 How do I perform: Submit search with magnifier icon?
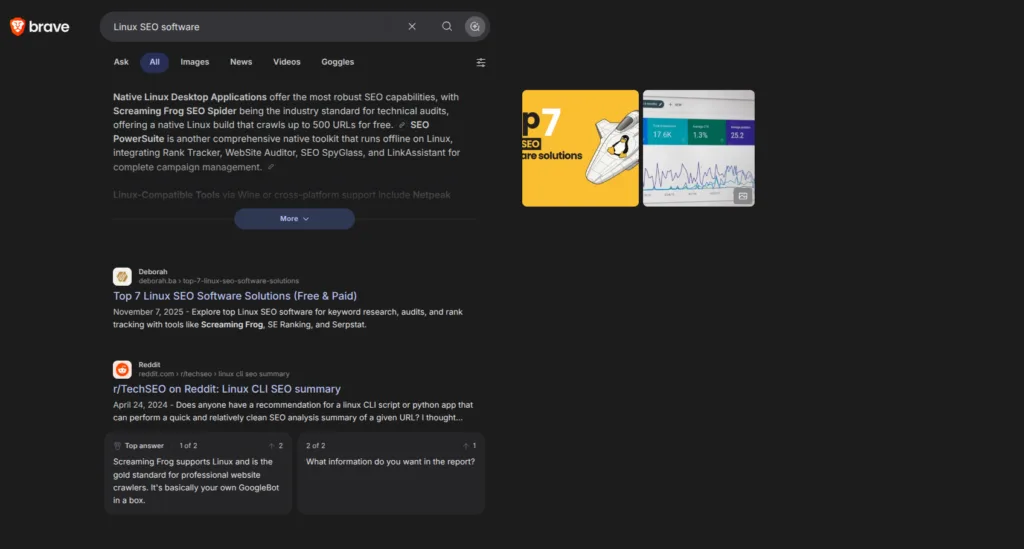tap(447, 27)
